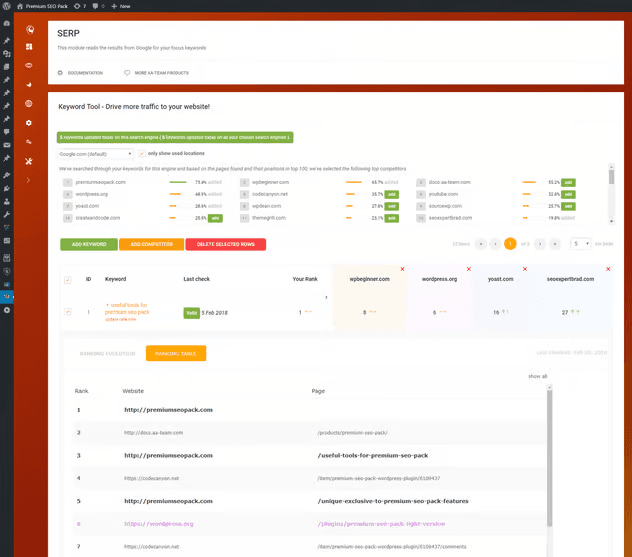This screenshot has width=632, height=557.
Task: Click current page 1 pagination button
Action: pos(510,244)
